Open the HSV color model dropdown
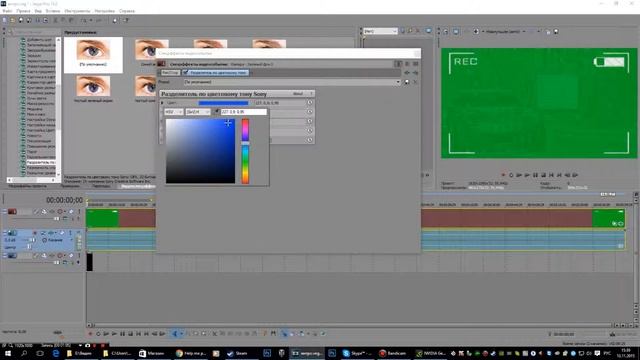The width and height of the screenshot is (640, 360). tap(173, 112)
